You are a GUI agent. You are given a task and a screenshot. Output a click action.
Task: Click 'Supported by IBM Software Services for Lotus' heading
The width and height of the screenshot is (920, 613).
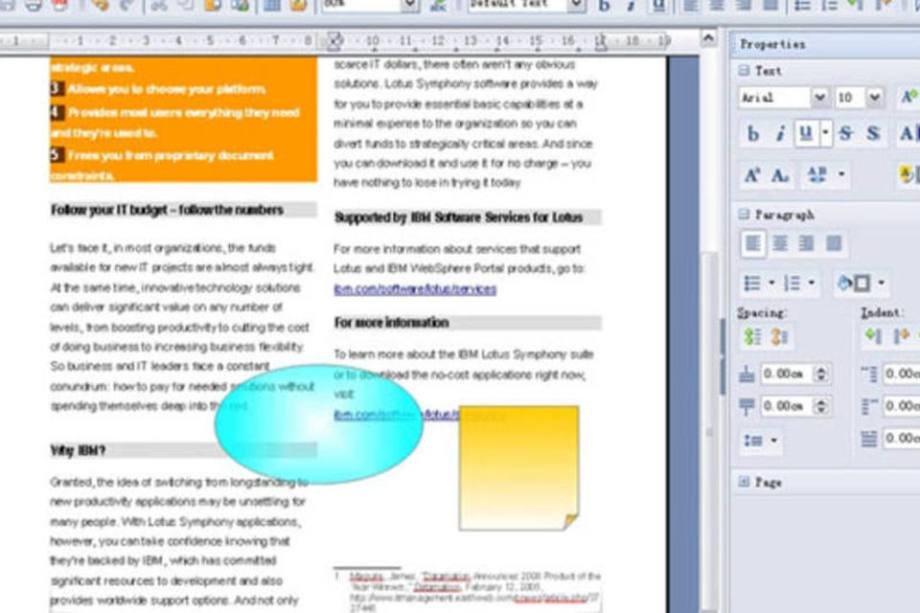tap(458, 218)
